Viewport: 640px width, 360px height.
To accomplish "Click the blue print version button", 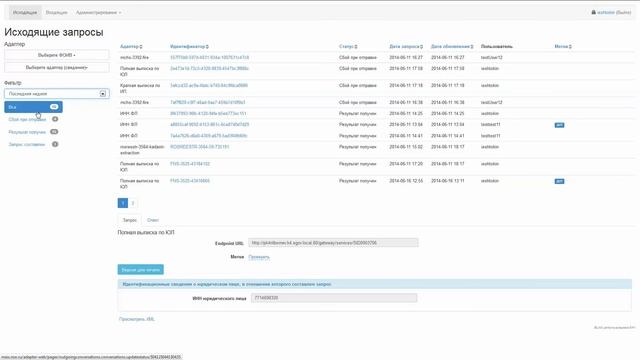I will pos(140,270).
